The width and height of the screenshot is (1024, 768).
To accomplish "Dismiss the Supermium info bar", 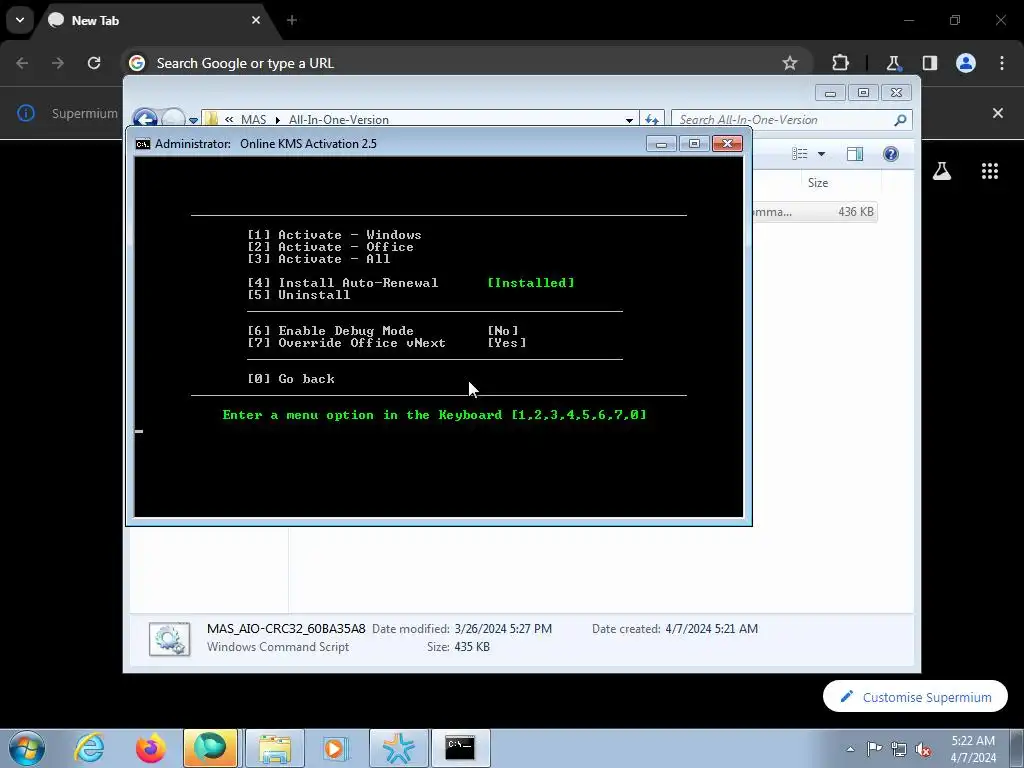I will point(998,113).
